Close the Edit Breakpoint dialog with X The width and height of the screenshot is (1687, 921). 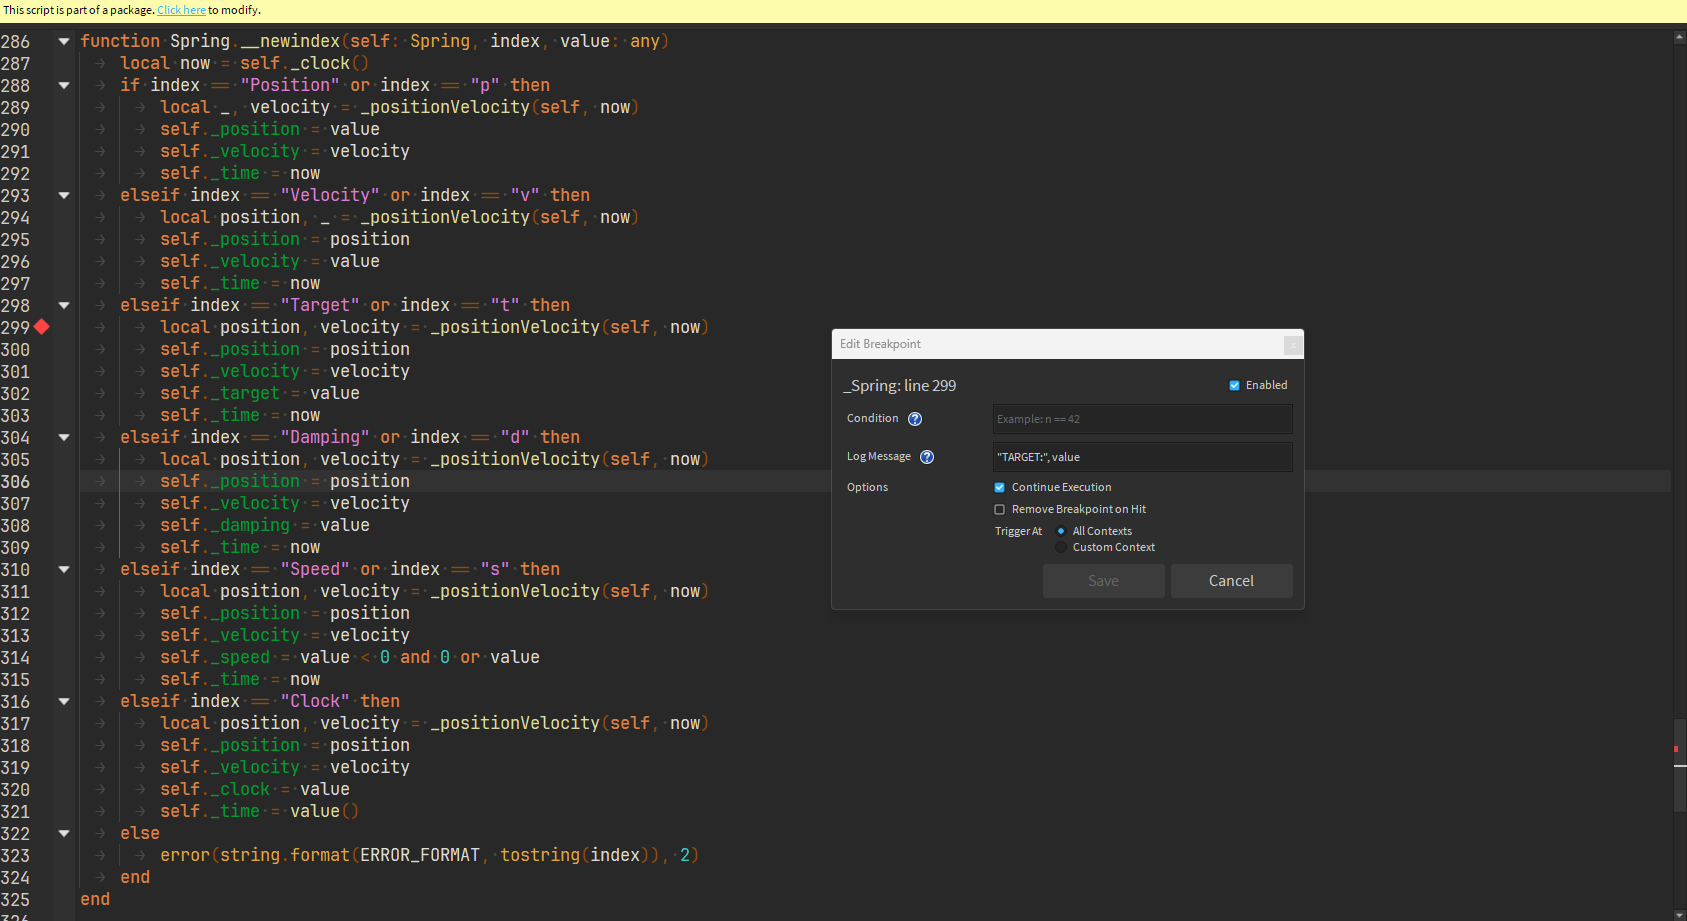point(1292,345)
